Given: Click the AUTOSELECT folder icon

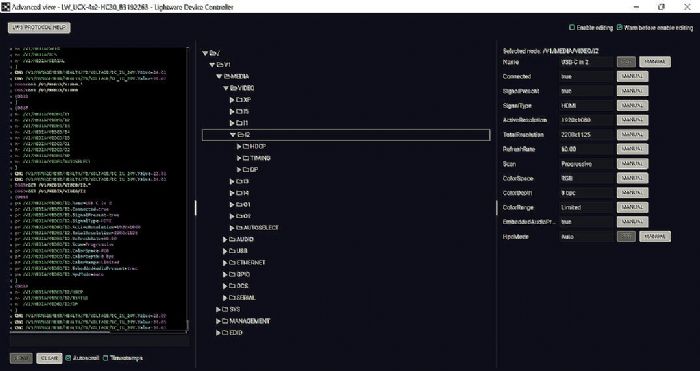Looking at the screenshot, I should pyautogui.click(x=239, y=228).
